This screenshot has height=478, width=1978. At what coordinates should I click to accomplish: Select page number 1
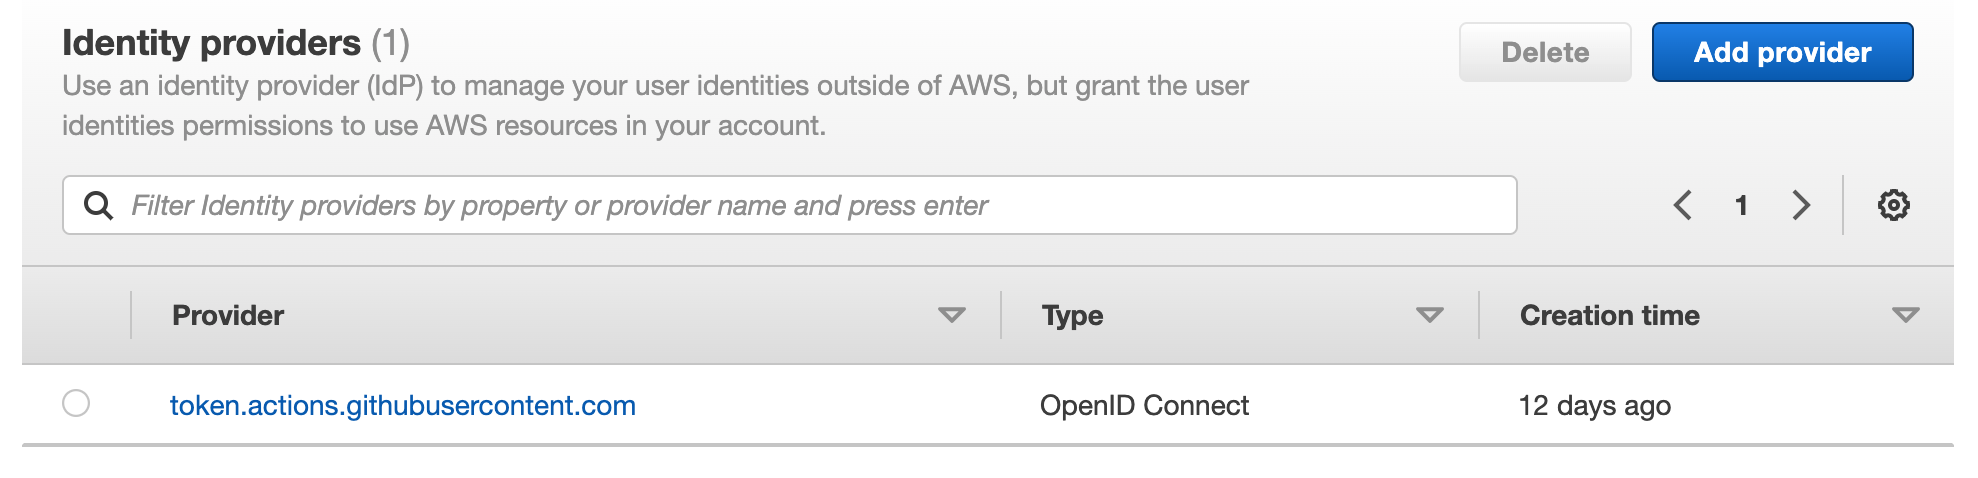coord(1741,206)
